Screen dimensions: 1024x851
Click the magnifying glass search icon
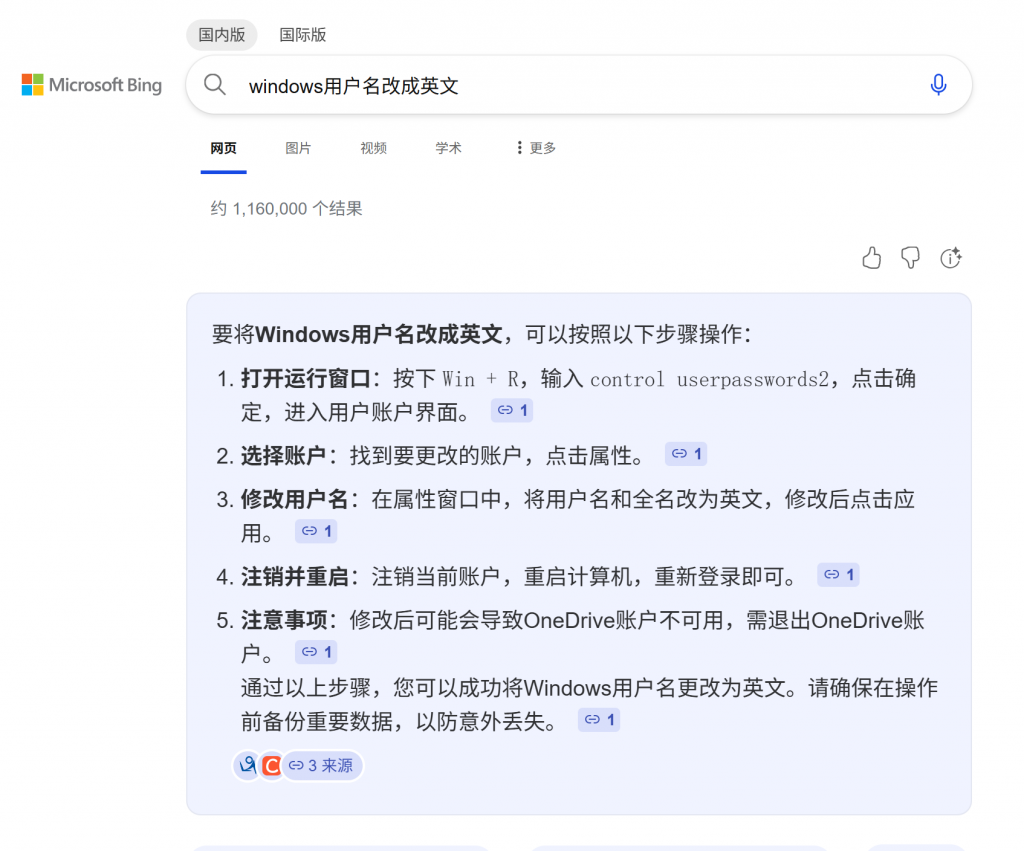coord(215,85)
